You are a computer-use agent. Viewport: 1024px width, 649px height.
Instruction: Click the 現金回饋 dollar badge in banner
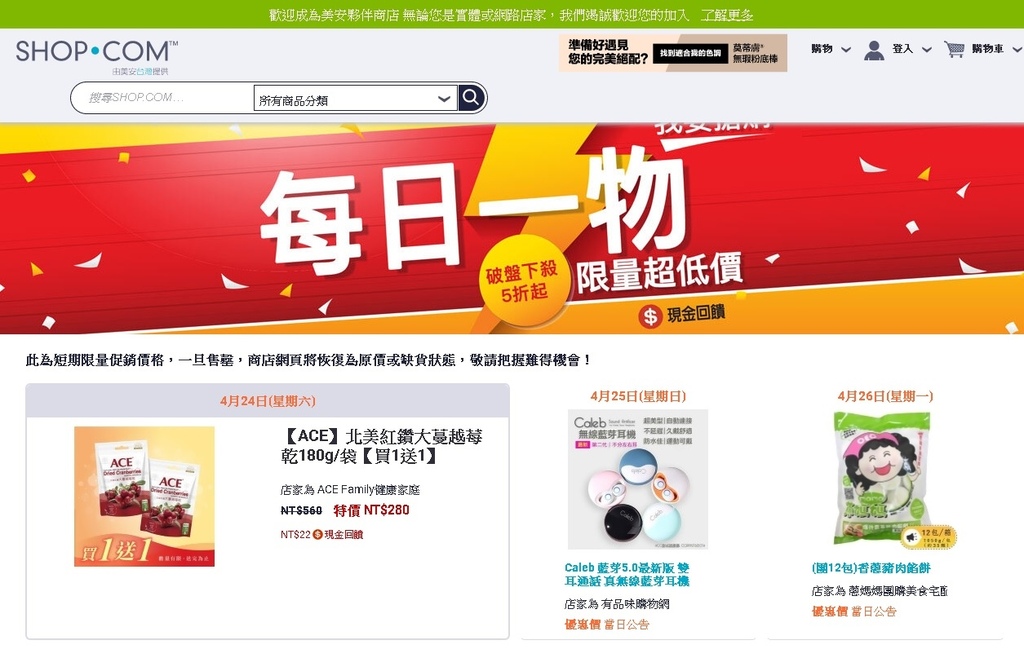(650, 316)
